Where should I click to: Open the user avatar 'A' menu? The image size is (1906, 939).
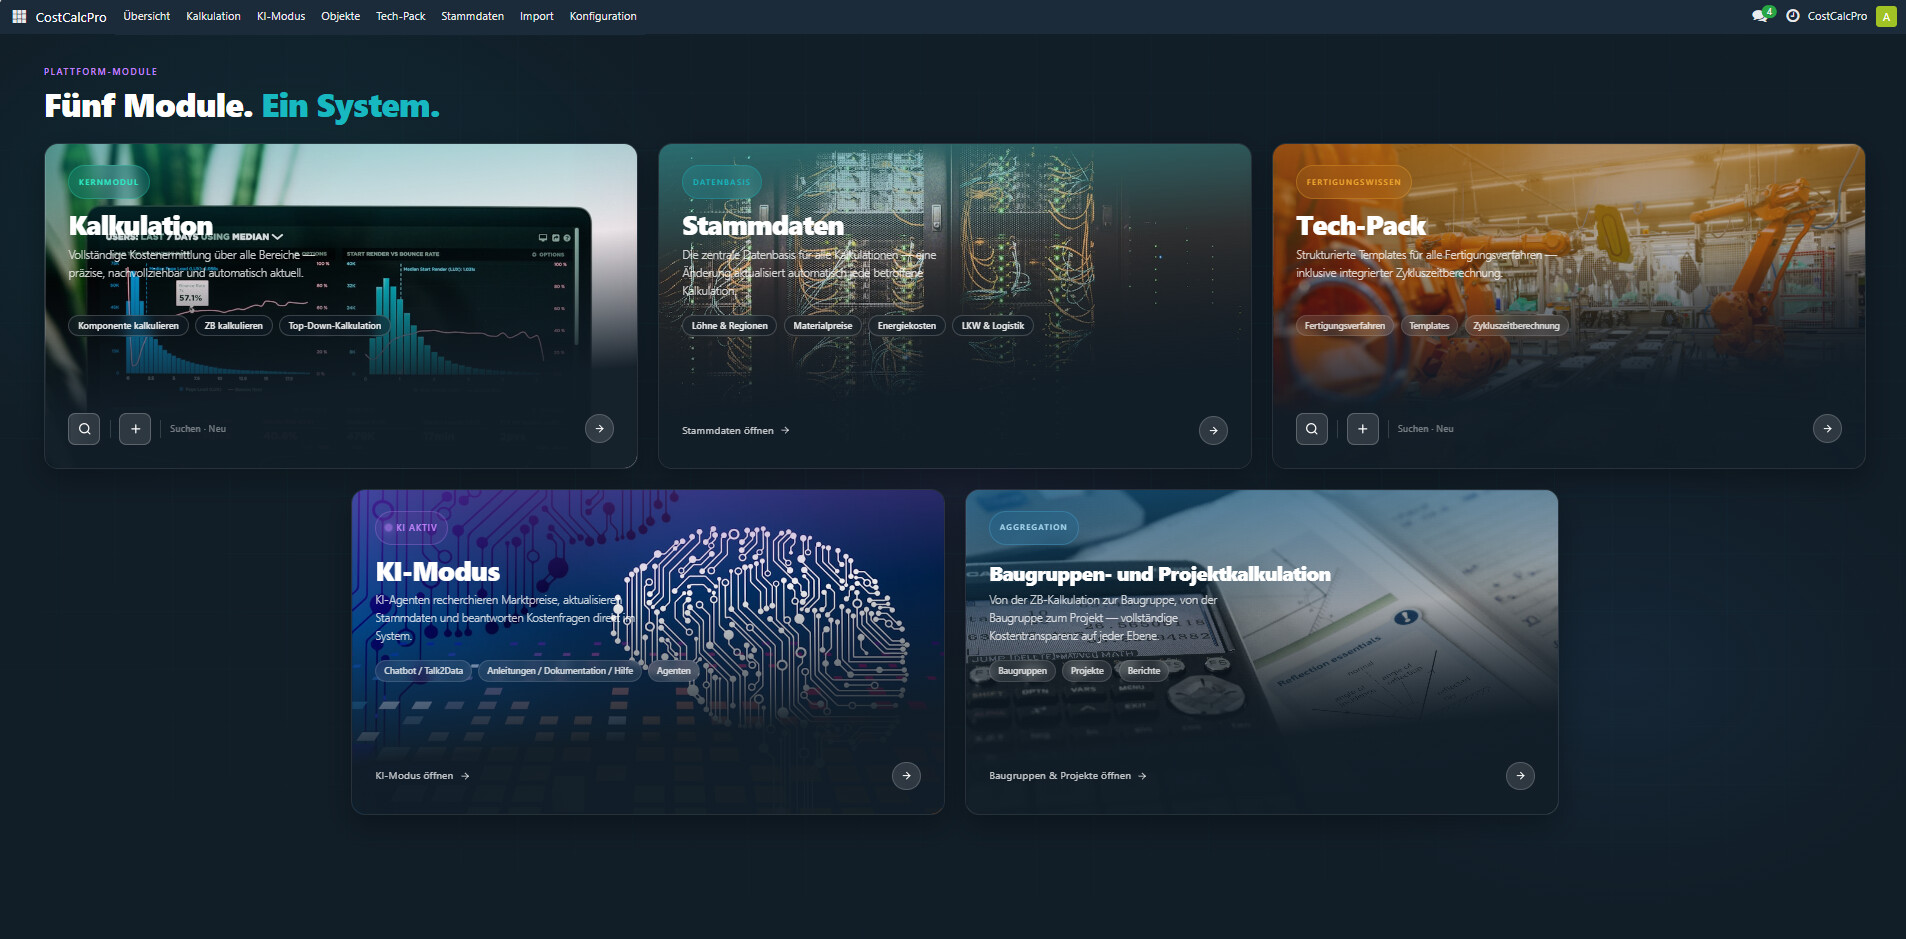pyautogui.click(x=1886, y=16)
